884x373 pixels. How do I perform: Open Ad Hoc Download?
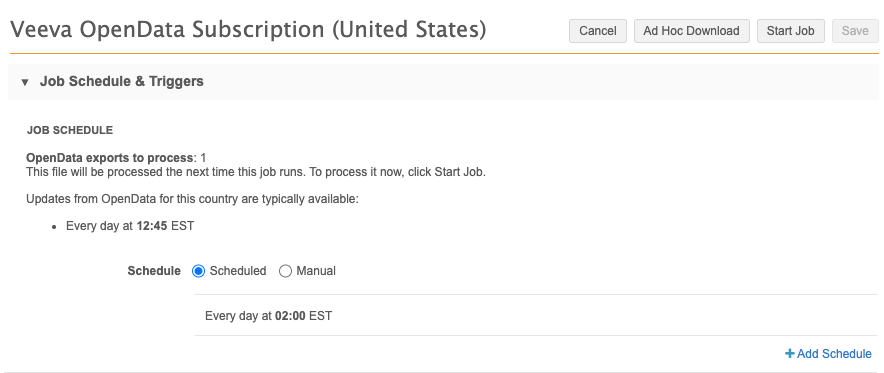[692, 31]
